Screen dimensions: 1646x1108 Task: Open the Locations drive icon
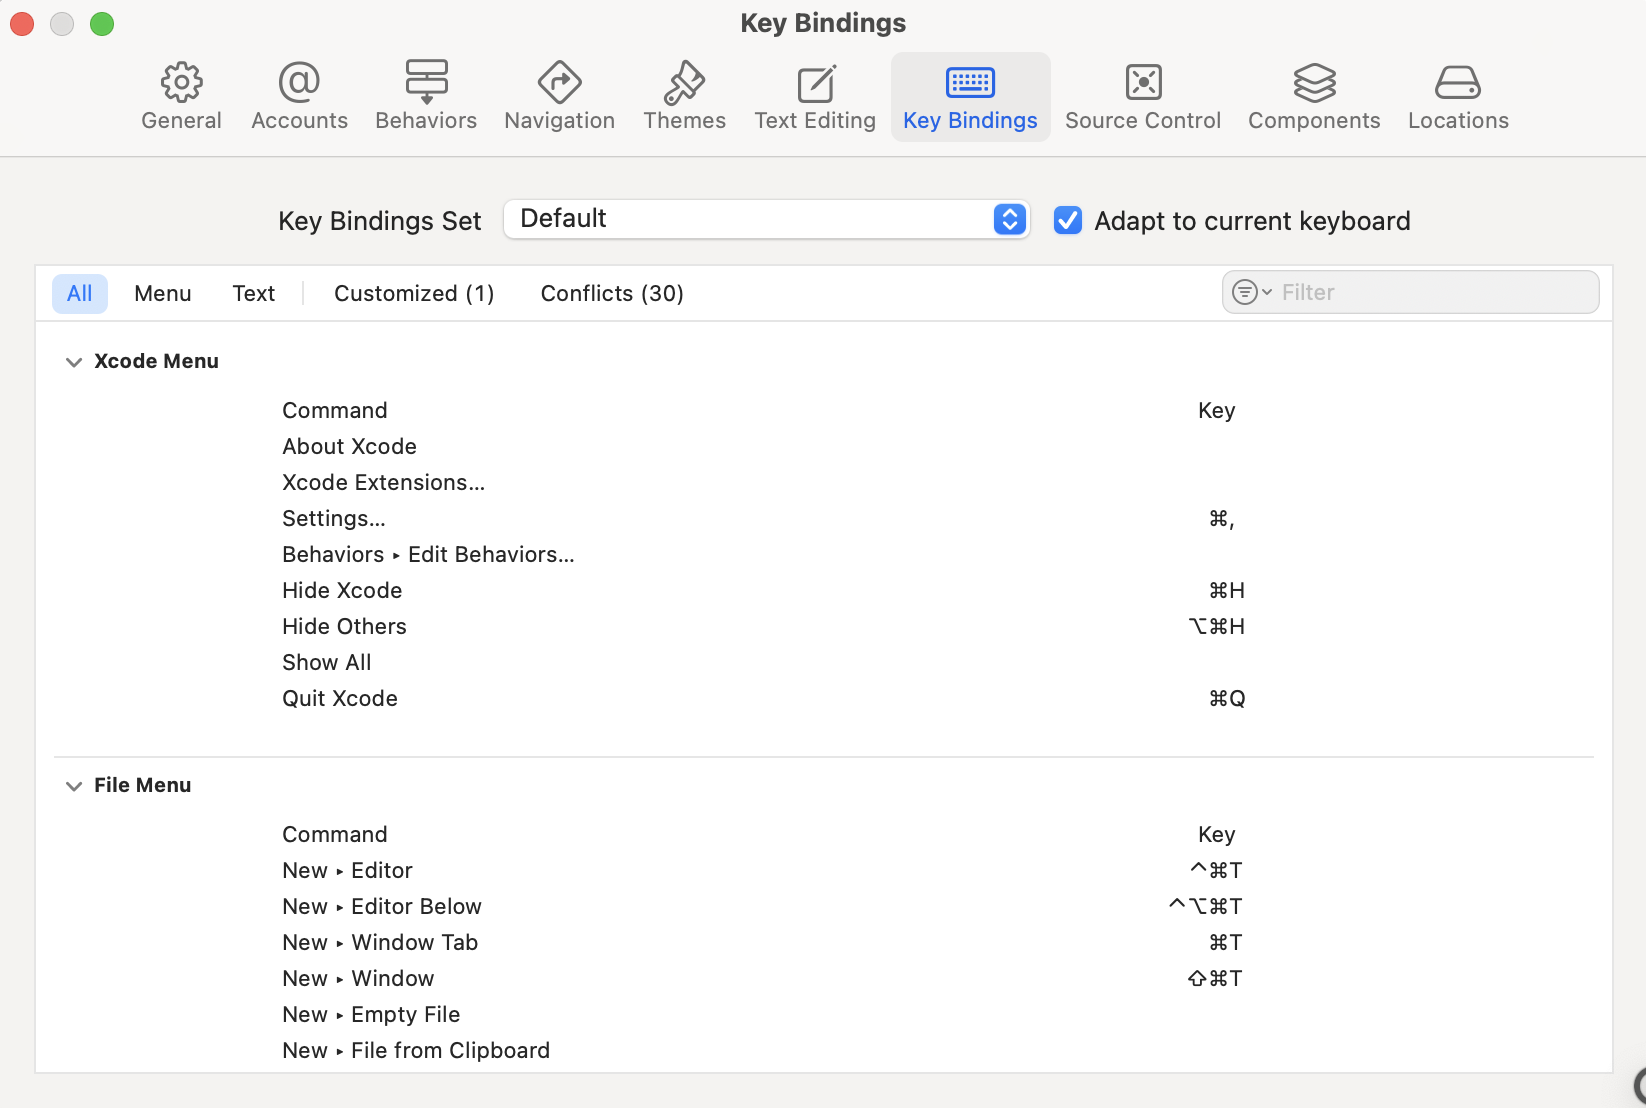click(1457, 83)
